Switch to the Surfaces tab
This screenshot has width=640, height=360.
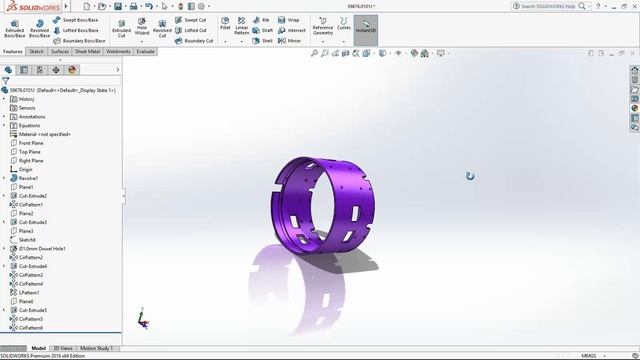coord(60,51)
